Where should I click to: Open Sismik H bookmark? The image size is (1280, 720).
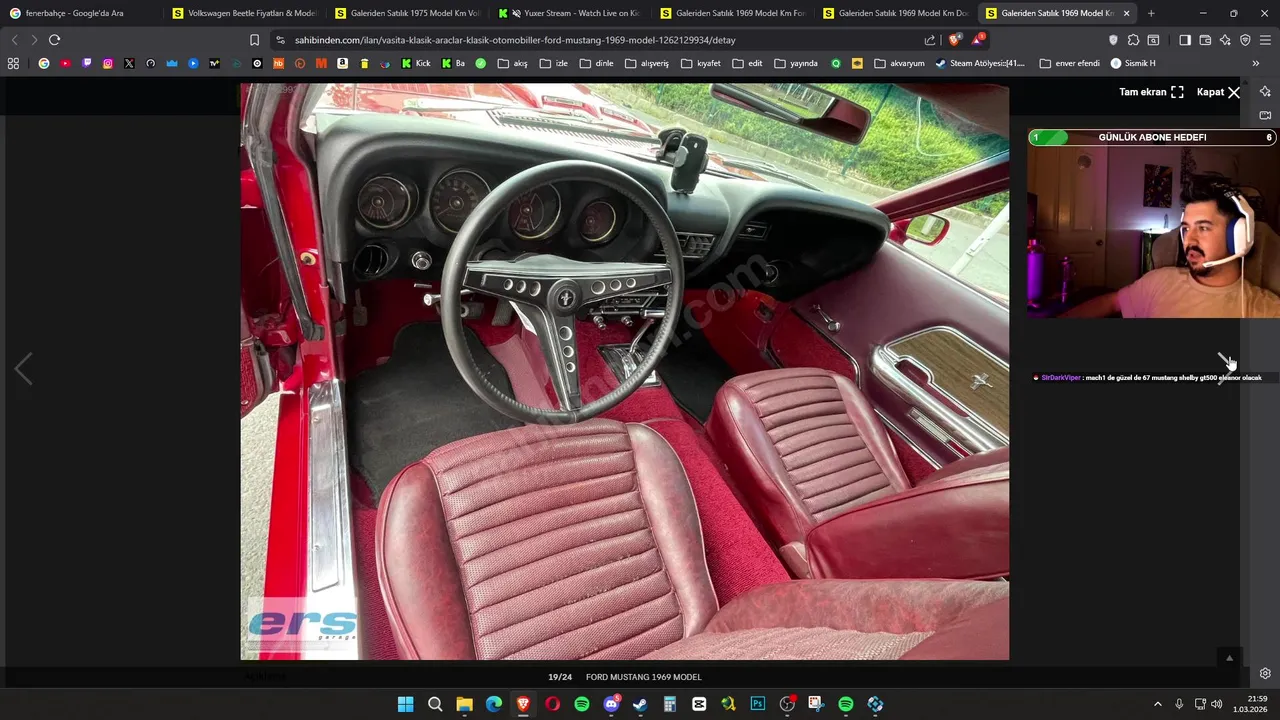click(1133, 63)
